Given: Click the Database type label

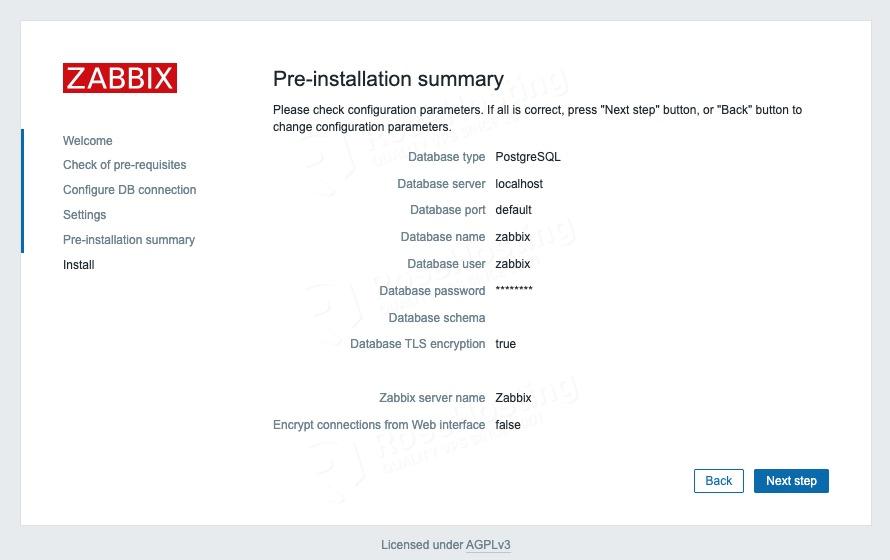Looking at the screenshot, I should click(447, 157).
